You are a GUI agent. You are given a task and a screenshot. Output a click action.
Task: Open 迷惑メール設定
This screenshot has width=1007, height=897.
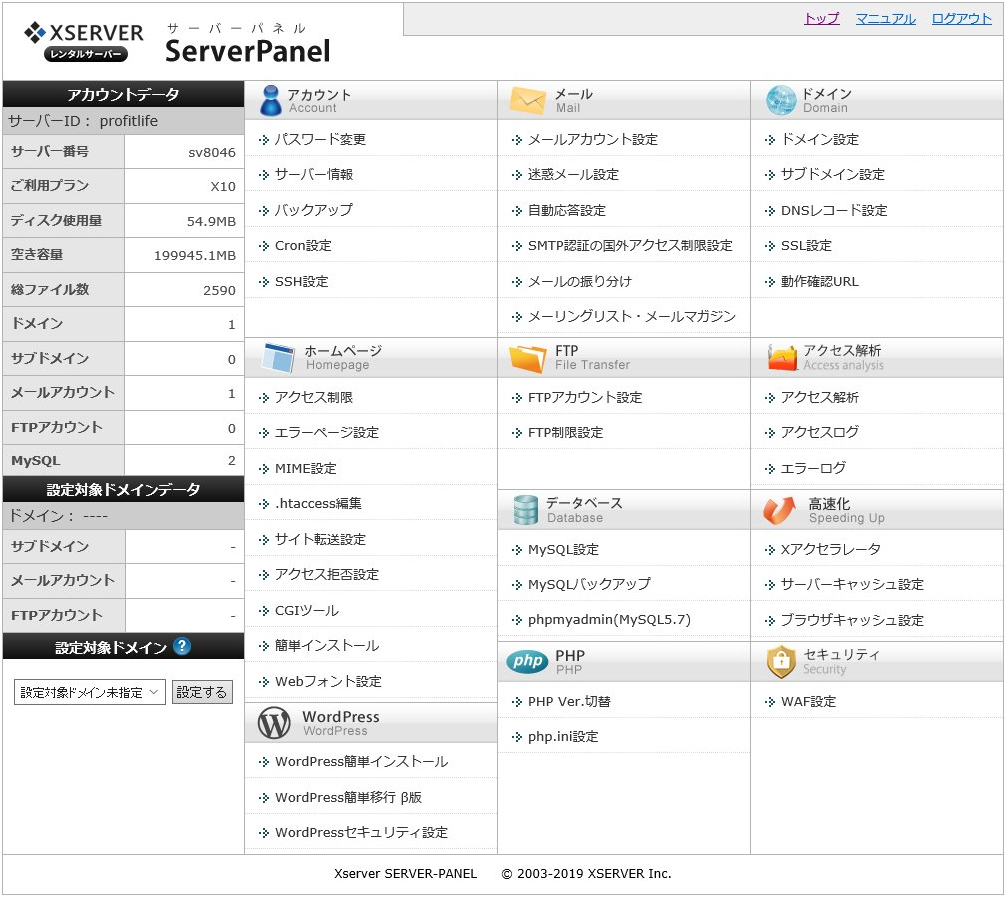point(573,175)
